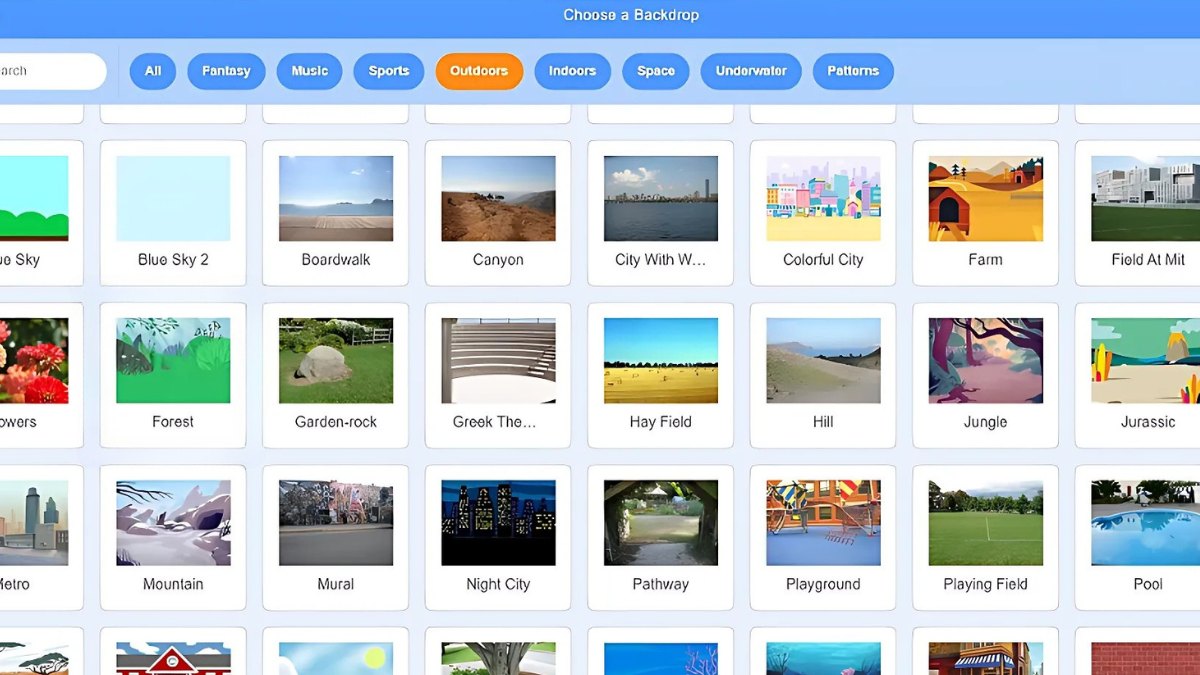Choose the Jungle backdrop

click(x=985, y=375)
